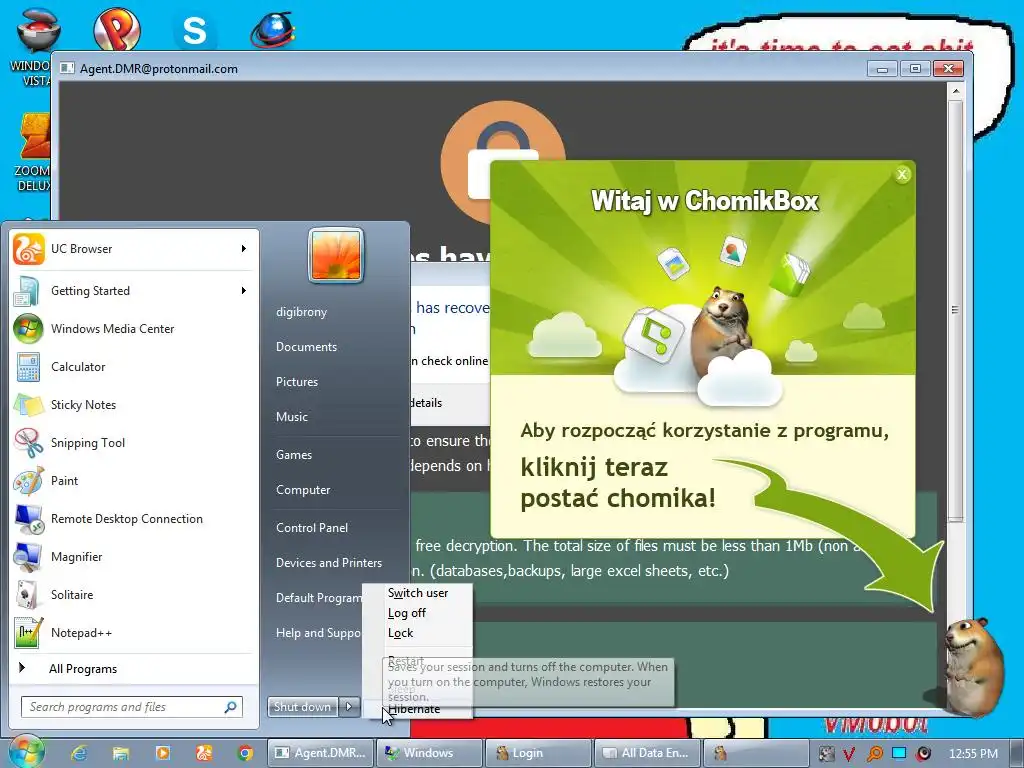Open Paint from the Start menu
This screenshot has height=768, width=1024.
pos(133,481)
